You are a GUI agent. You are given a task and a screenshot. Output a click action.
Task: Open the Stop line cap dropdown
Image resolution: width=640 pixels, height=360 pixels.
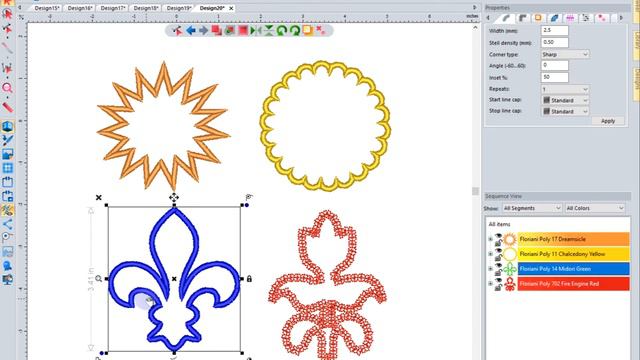coord(565,111)
